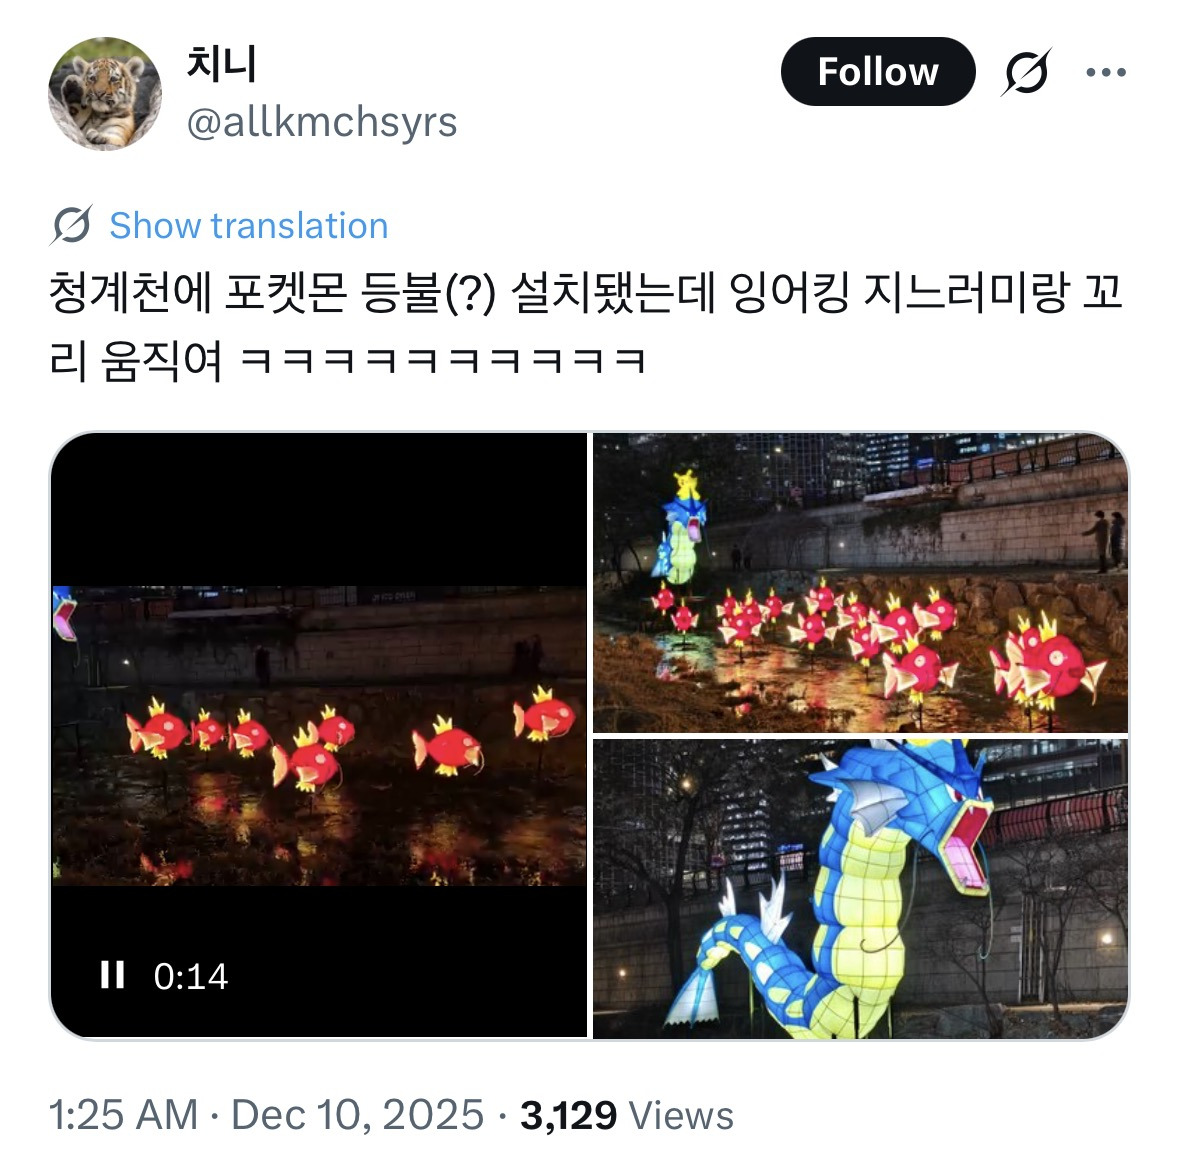
Task: Click the tiger cub profile avatar
Action: [105, 93]
